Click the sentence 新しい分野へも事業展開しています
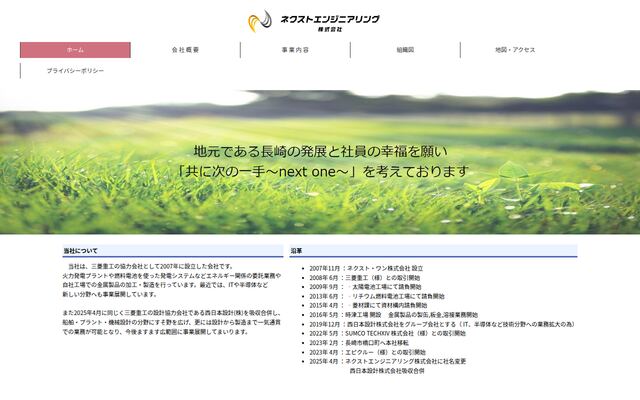The width and height of the screenshot is (640, 400). [x=110, y=294]
